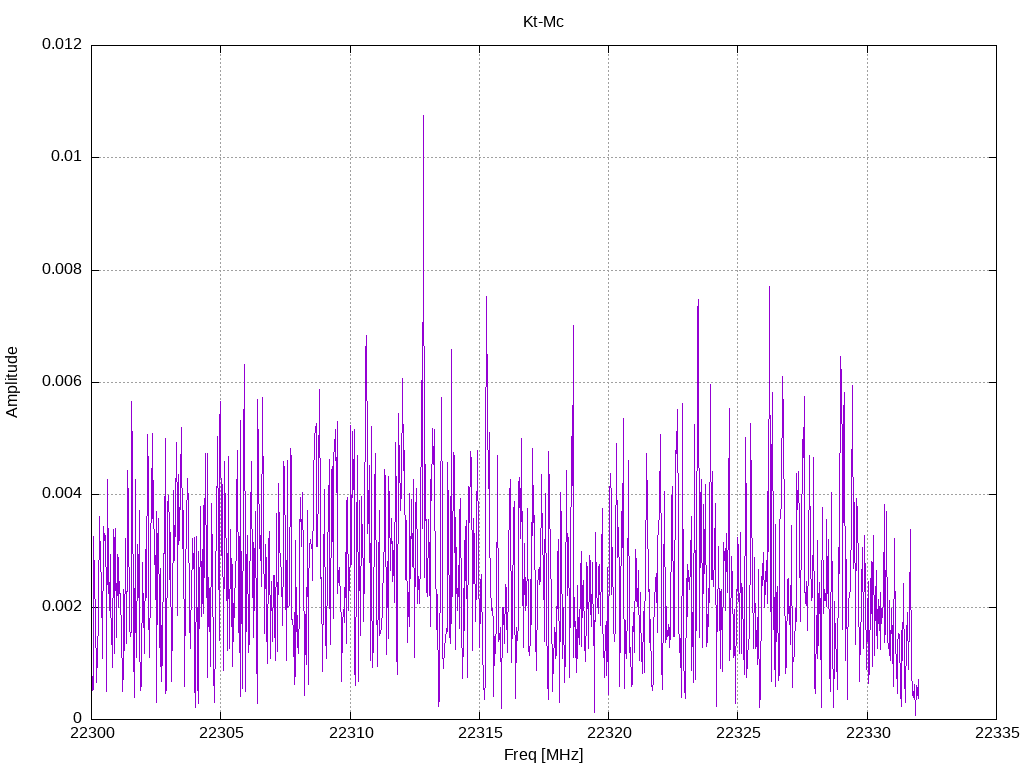The height and width of the screenshot is (768, 1024).
Task: Click the 0.002 y-axis tick label
Action: click(x=62, y=606)
